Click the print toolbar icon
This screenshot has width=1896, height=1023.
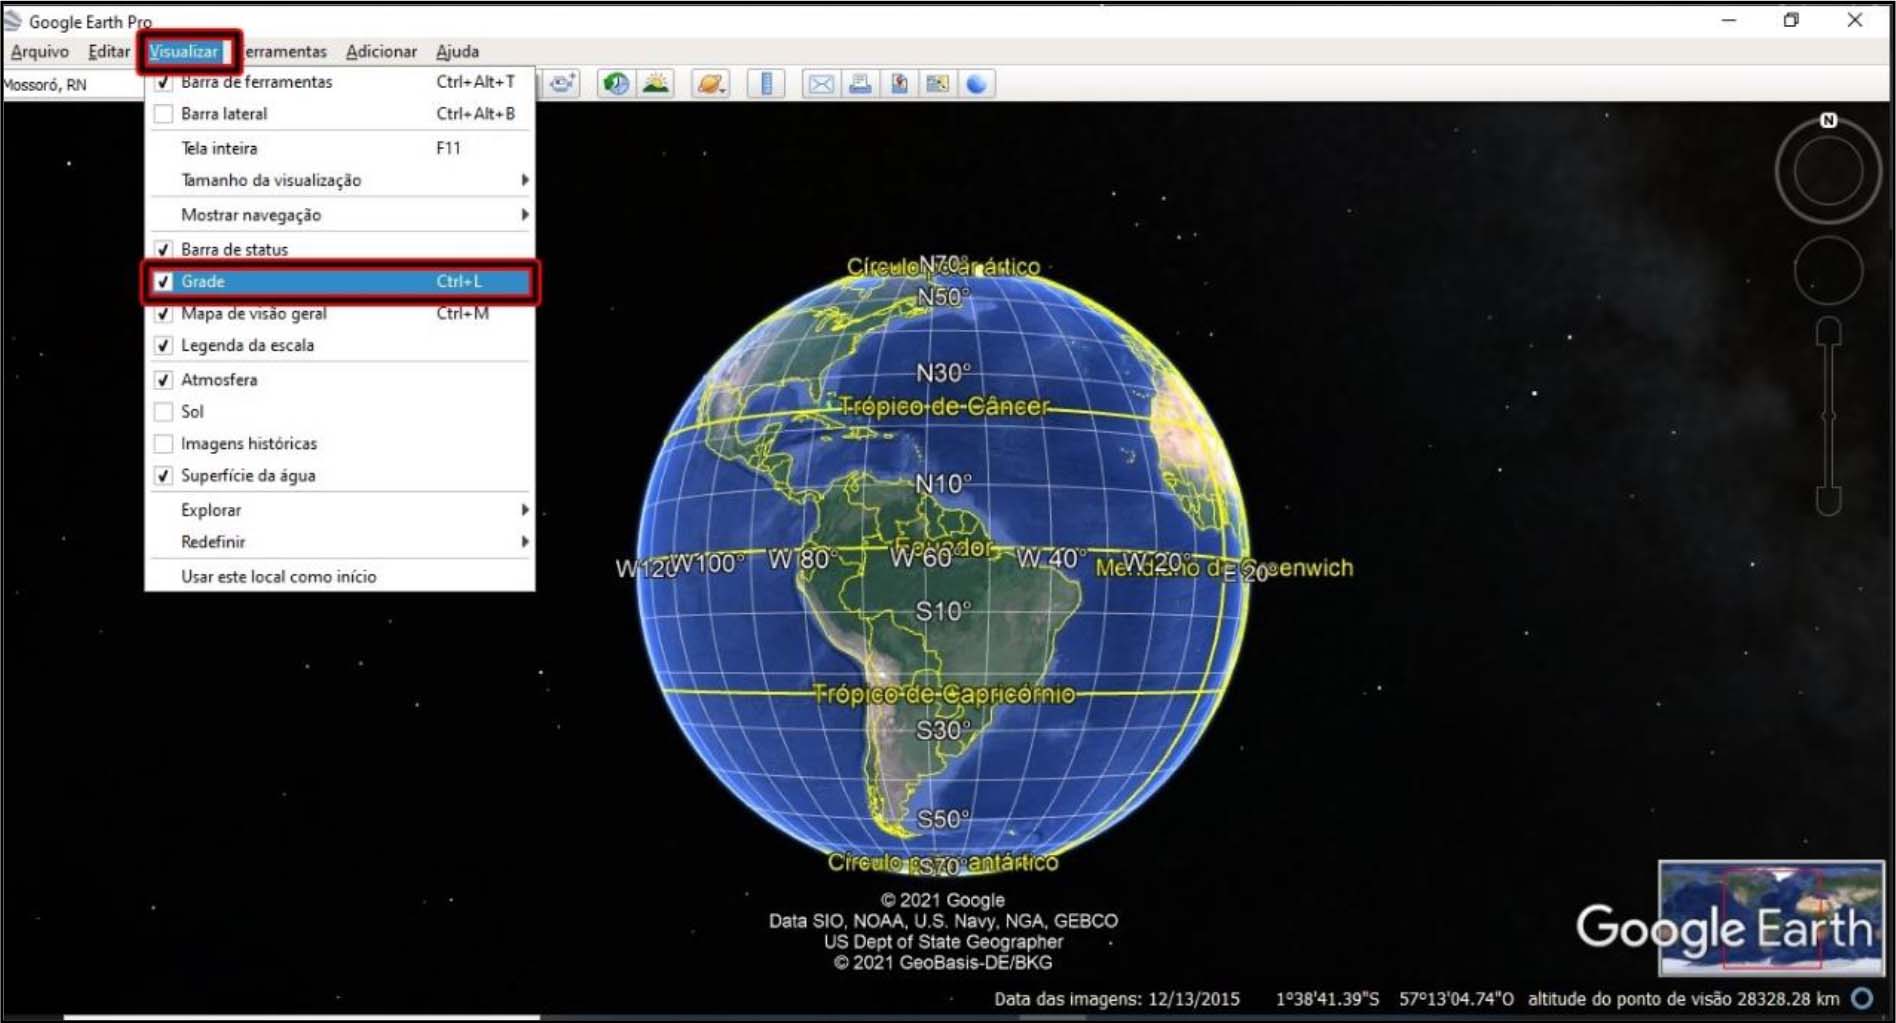click(x=860, y=84)
